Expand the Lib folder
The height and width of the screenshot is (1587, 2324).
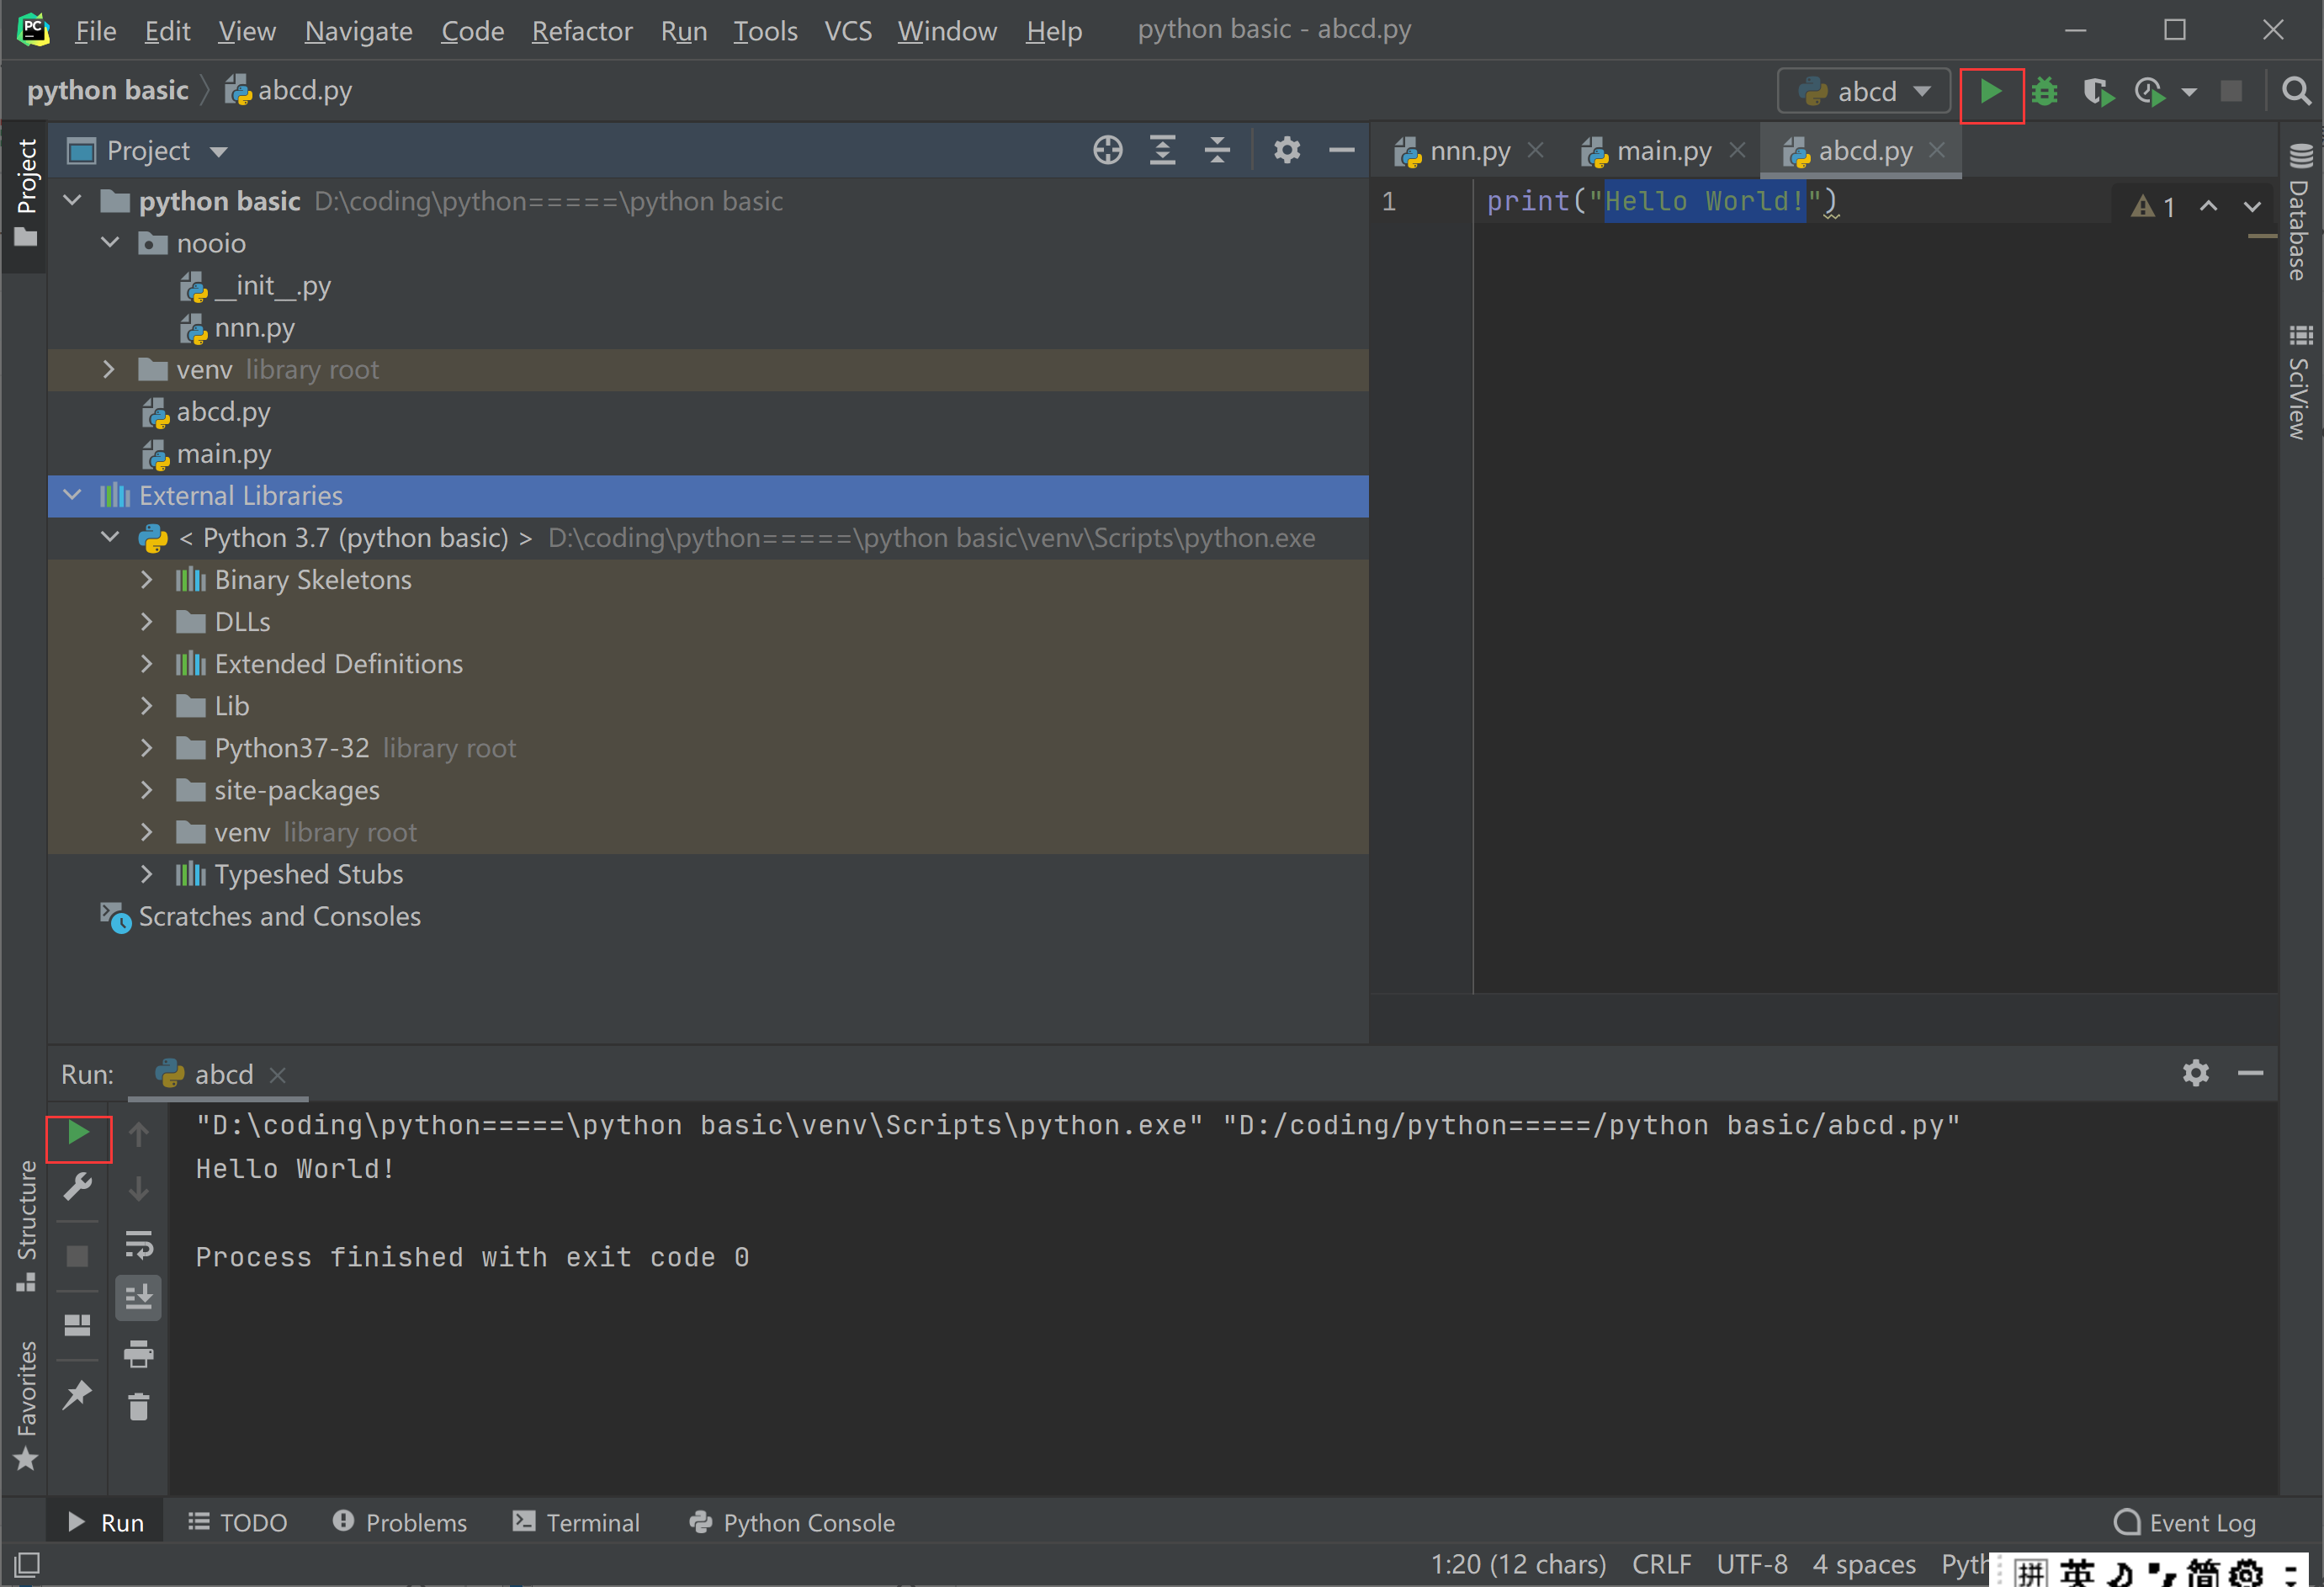pyautogui.click(x=147, y=705)
